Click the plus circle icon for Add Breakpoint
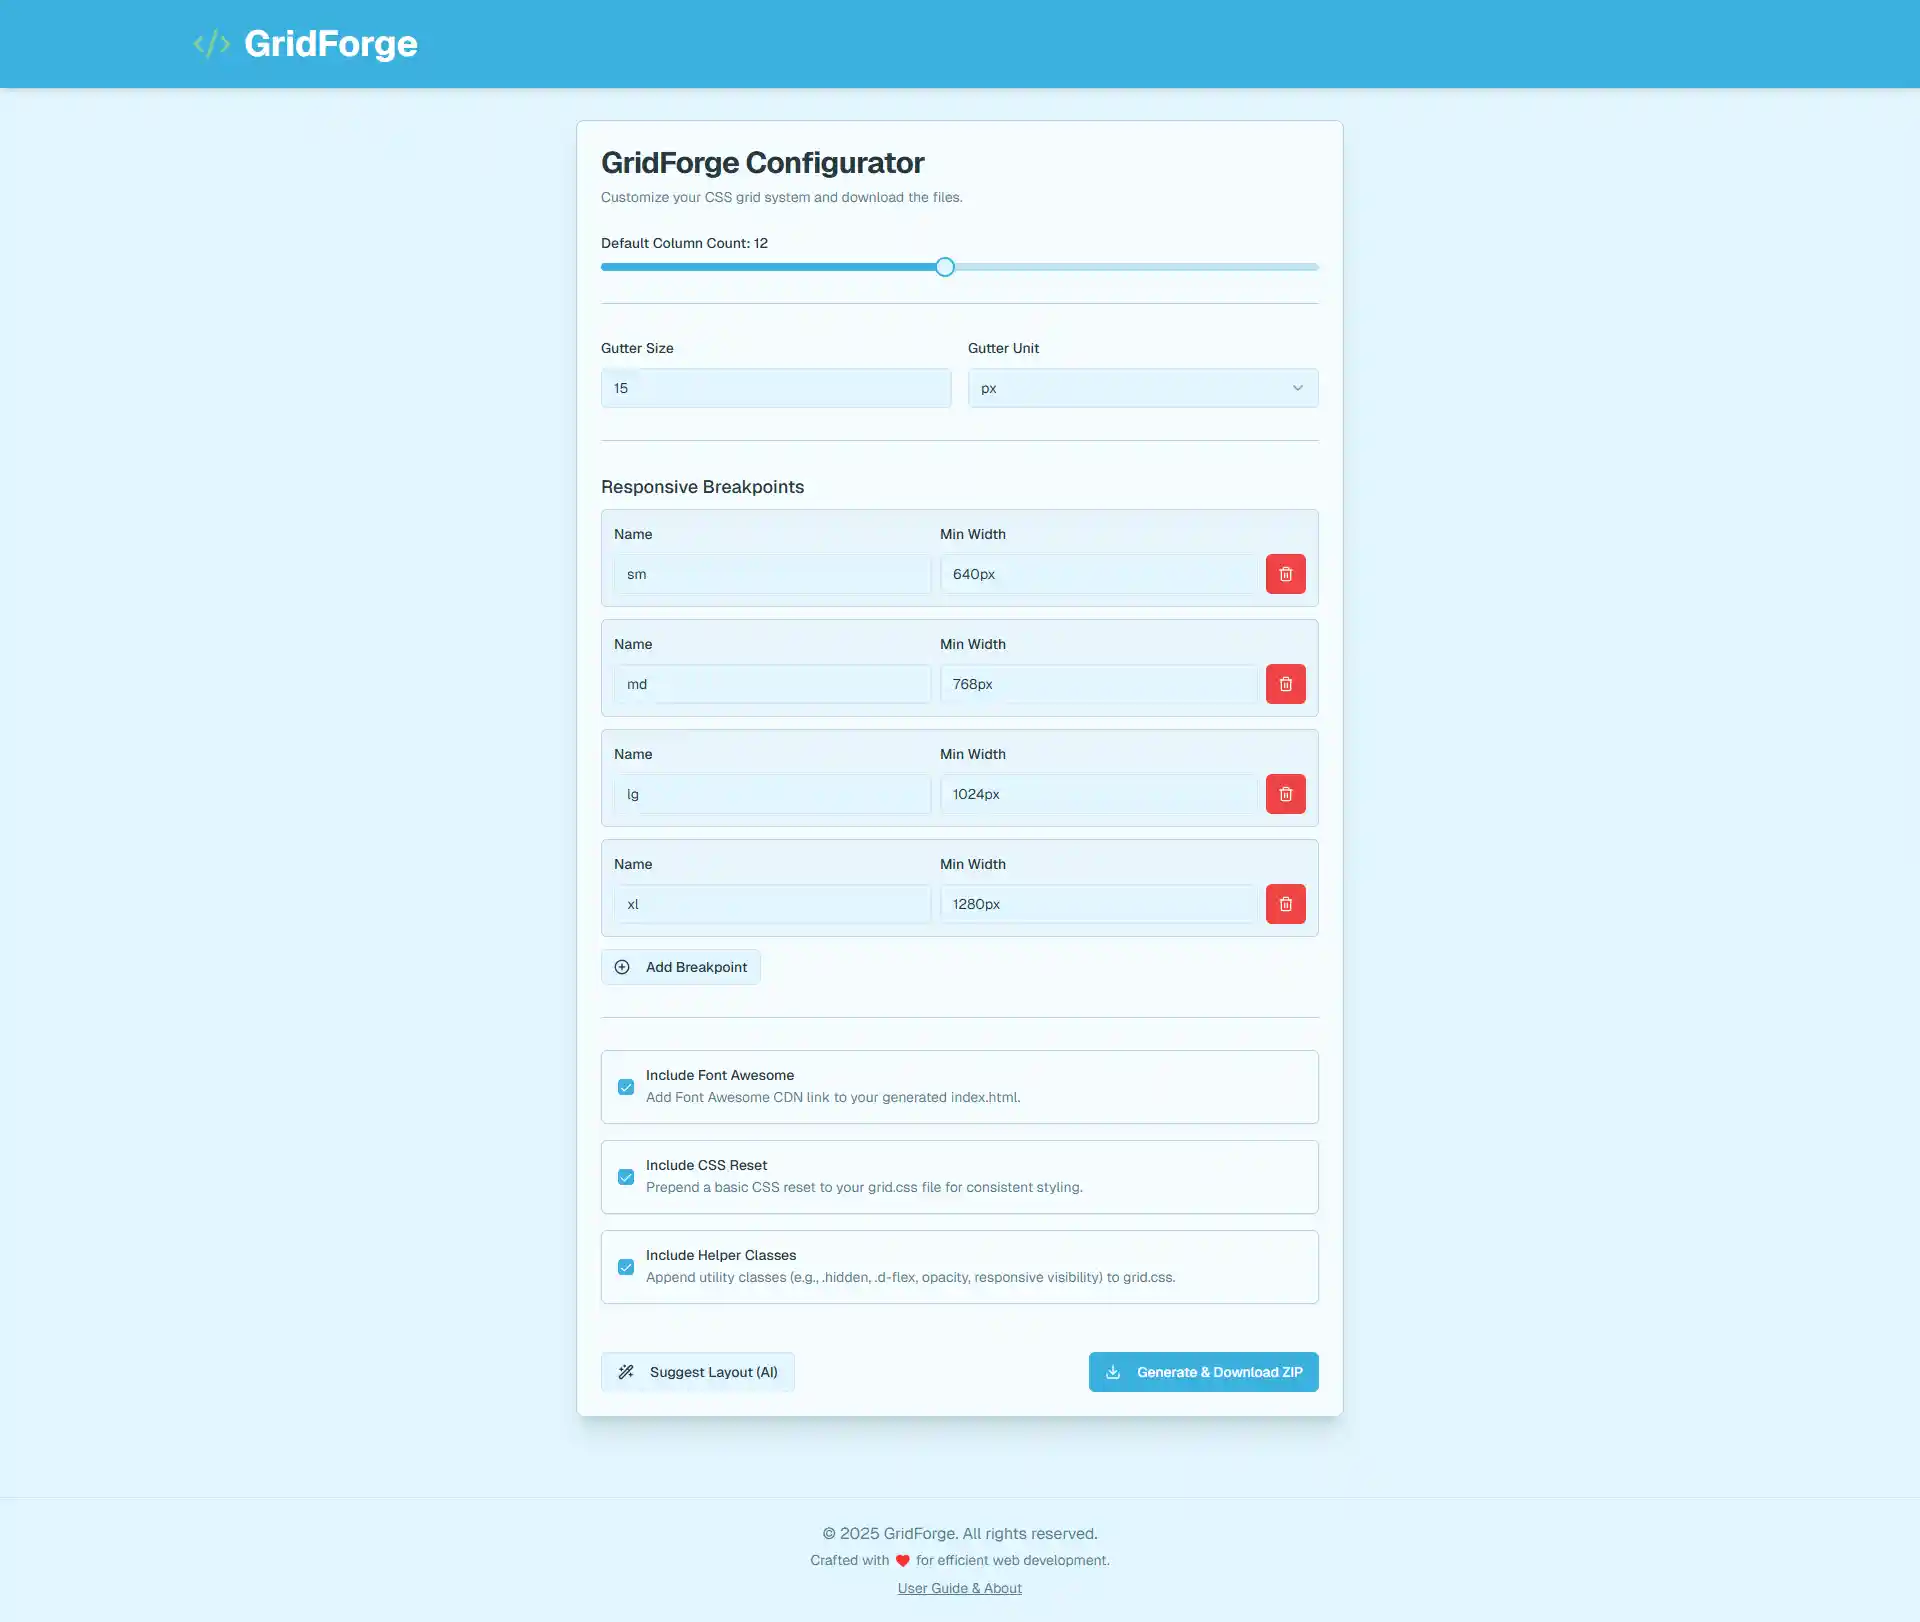The height and width of the screenshot is (1622, 1920). [x=622, y=967]
